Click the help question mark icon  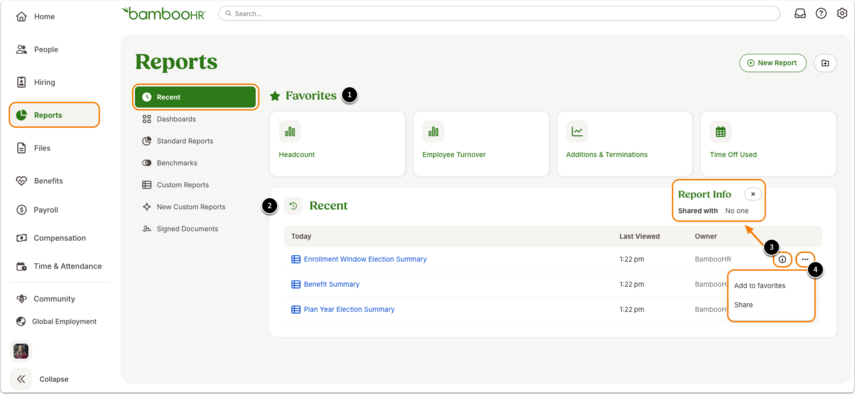(821, 14)
